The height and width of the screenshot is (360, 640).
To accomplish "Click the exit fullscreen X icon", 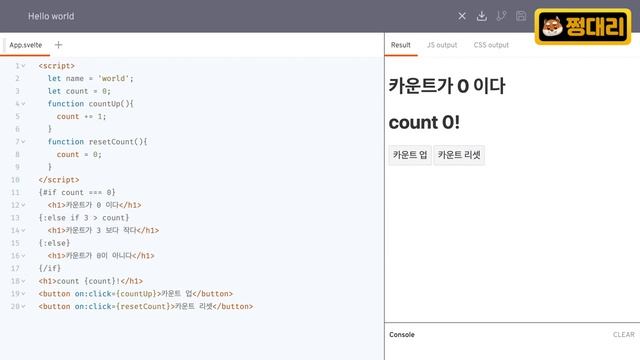I will pos(462,16).
